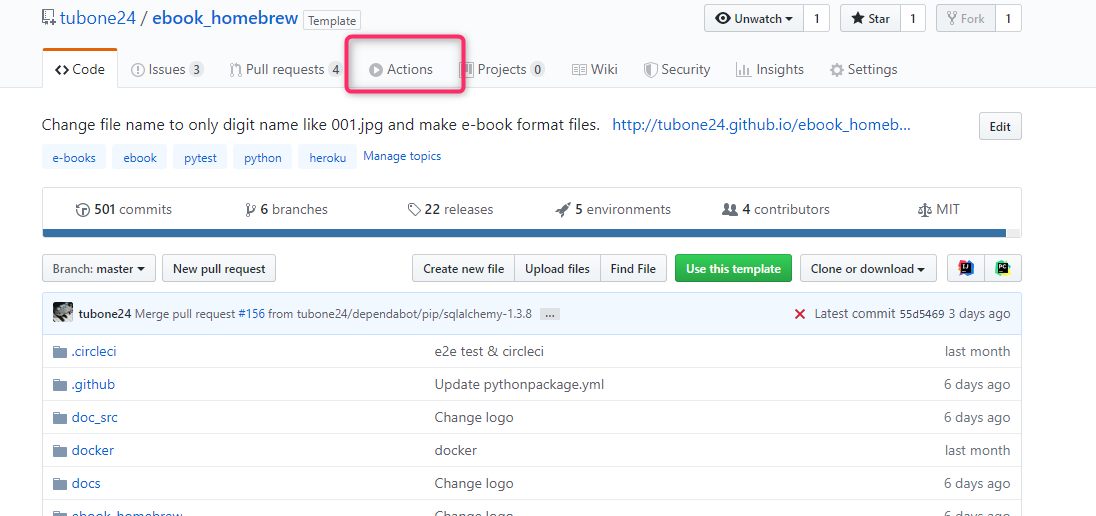Image resolution: width=1096 pixels, height=516 pixels.
Task: Open the tubone24.github.io website link
Action: 762,126
